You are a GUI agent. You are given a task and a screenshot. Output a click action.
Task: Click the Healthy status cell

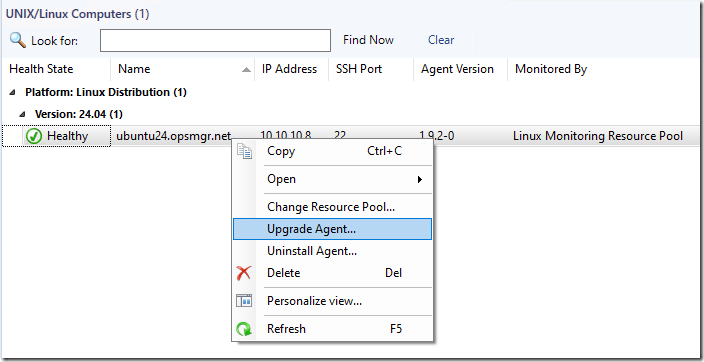tap(57, 136)
